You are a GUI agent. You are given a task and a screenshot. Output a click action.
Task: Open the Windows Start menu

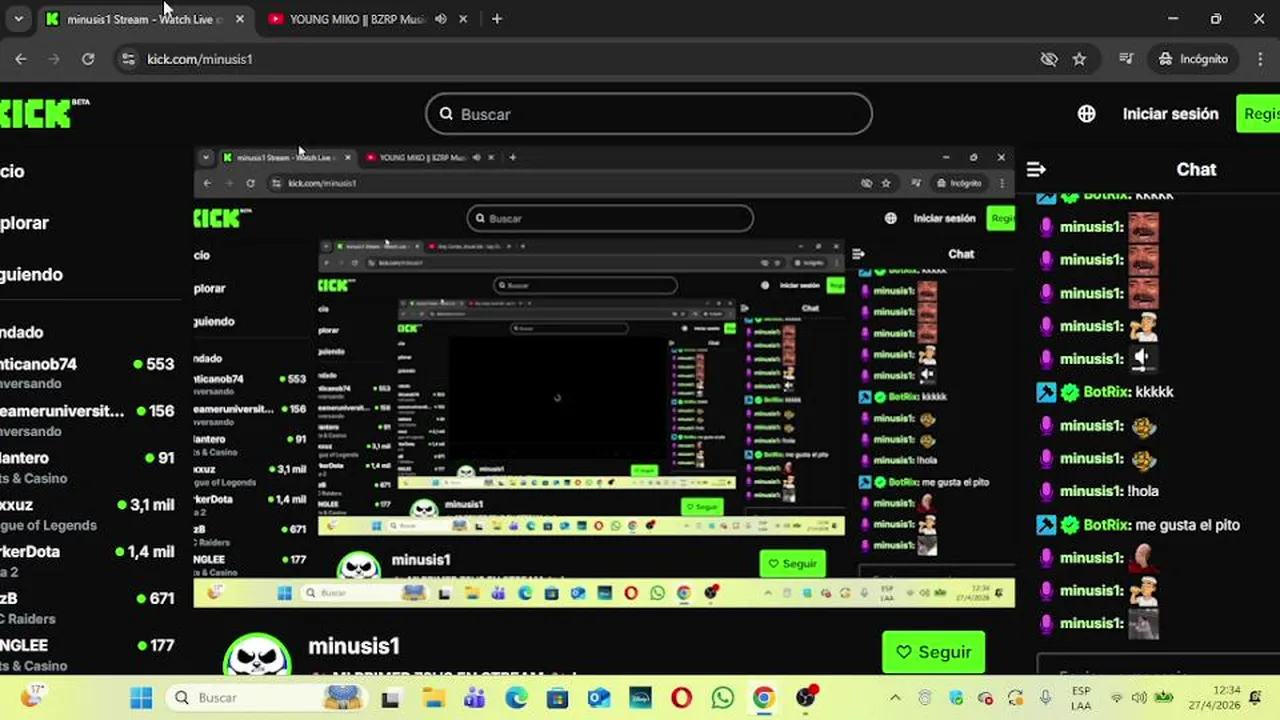point(141,698)
